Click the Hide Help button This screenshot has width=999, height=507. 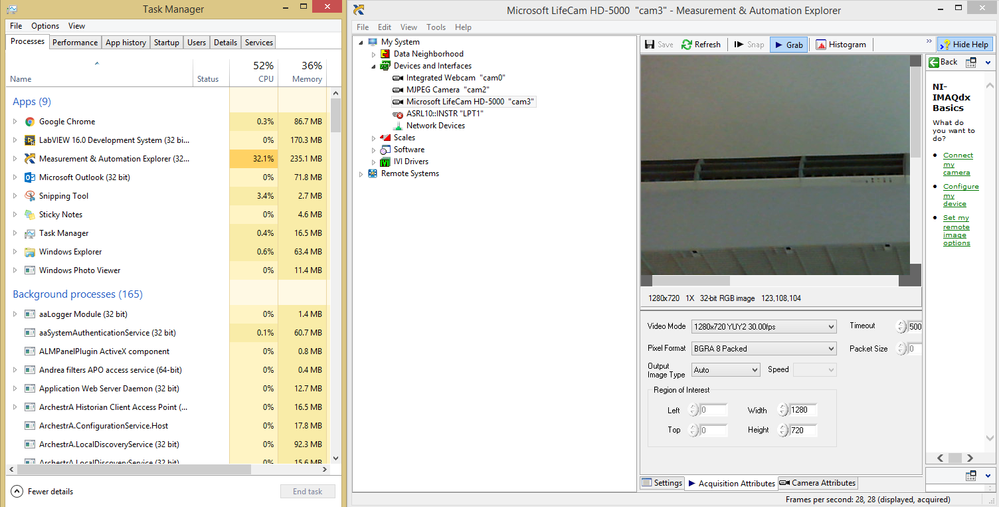[965, 45]
